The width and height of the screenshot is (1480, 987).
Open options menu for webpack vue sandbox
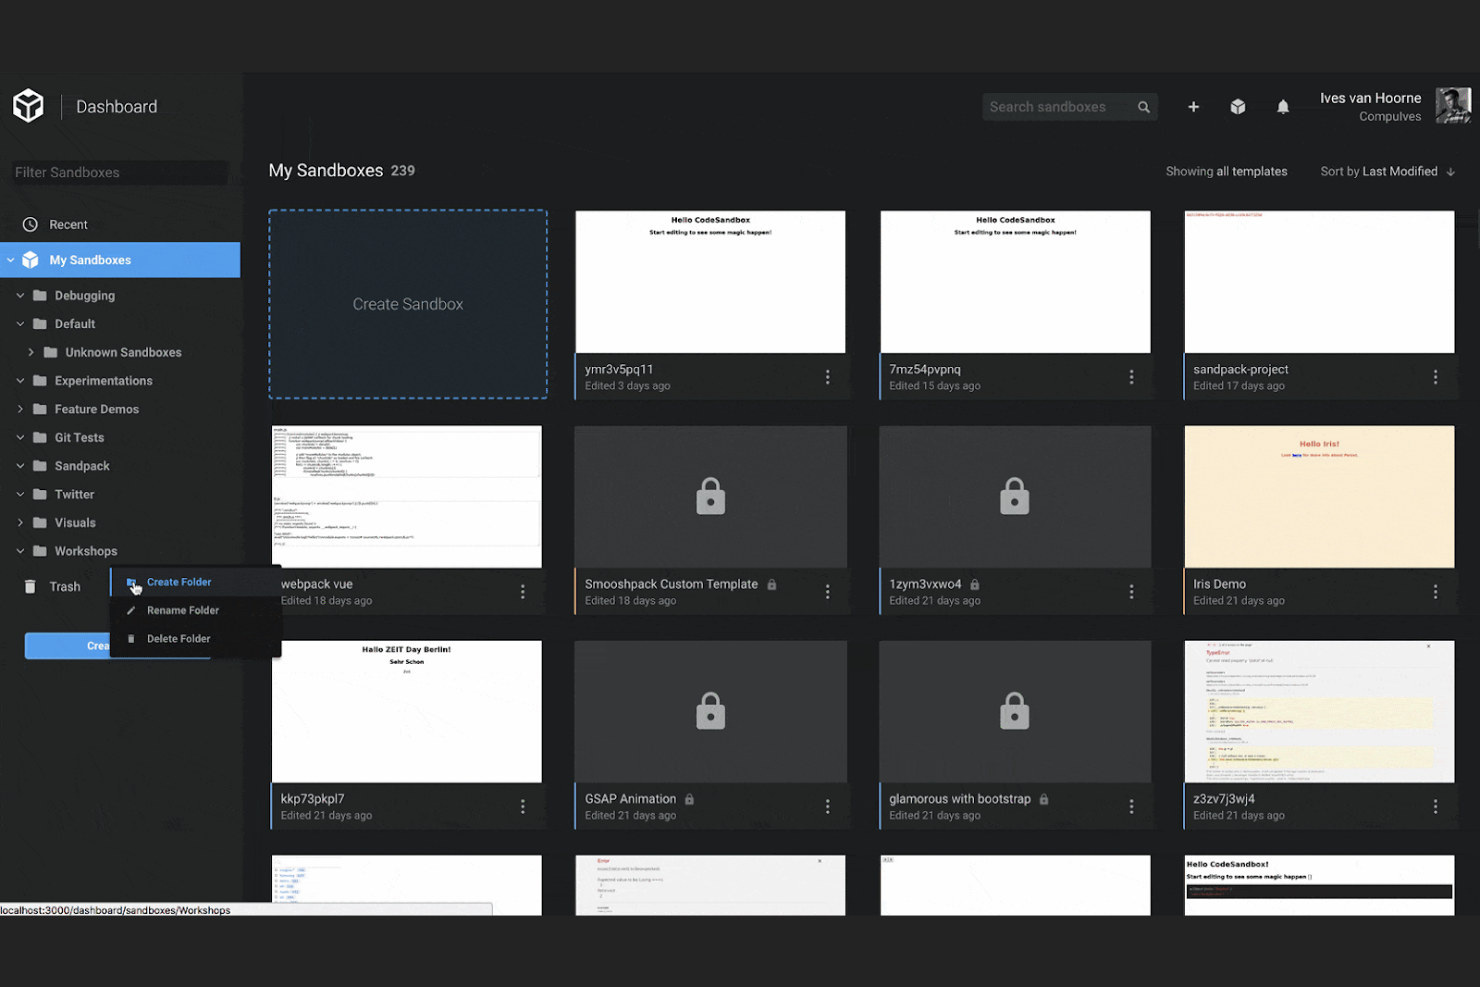coord(522,592)
